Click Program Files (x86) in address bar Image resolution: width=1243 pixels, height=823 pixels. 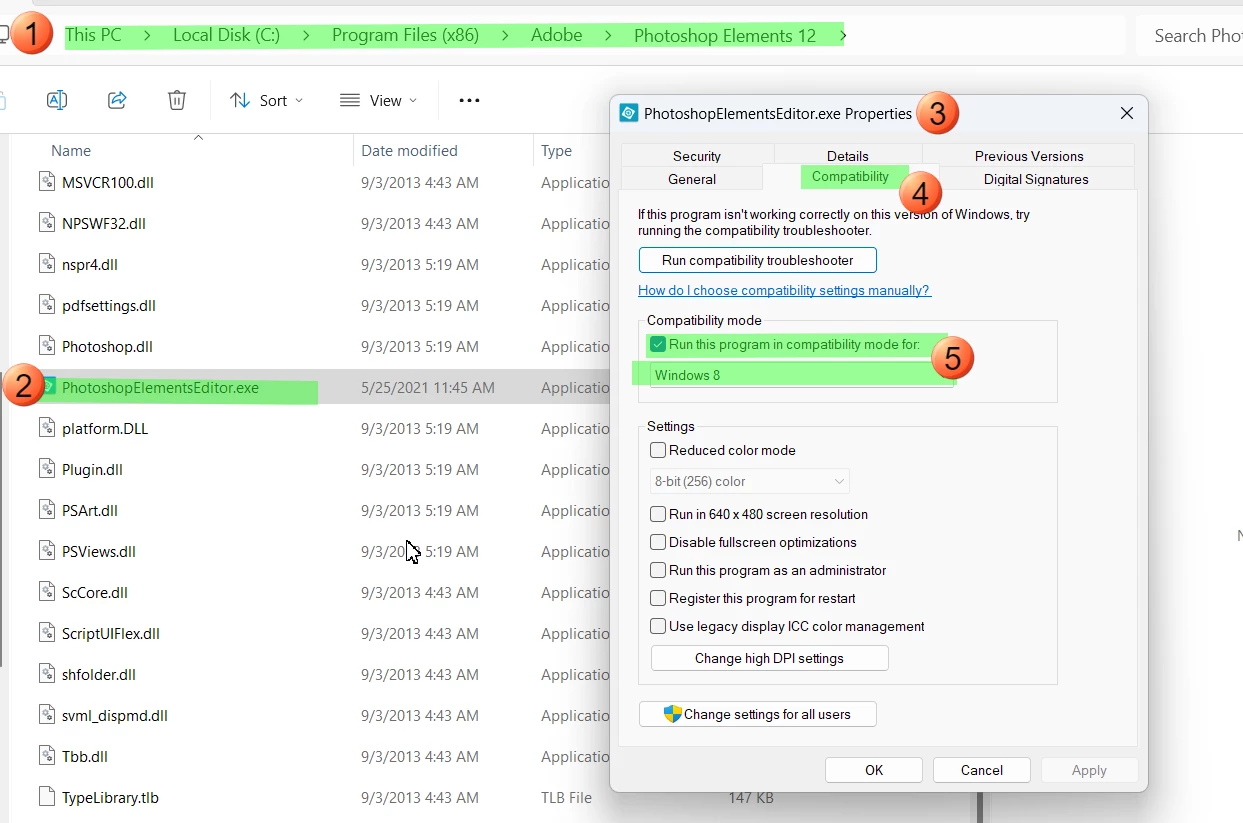pyautogui.click(x=405, y=36)
